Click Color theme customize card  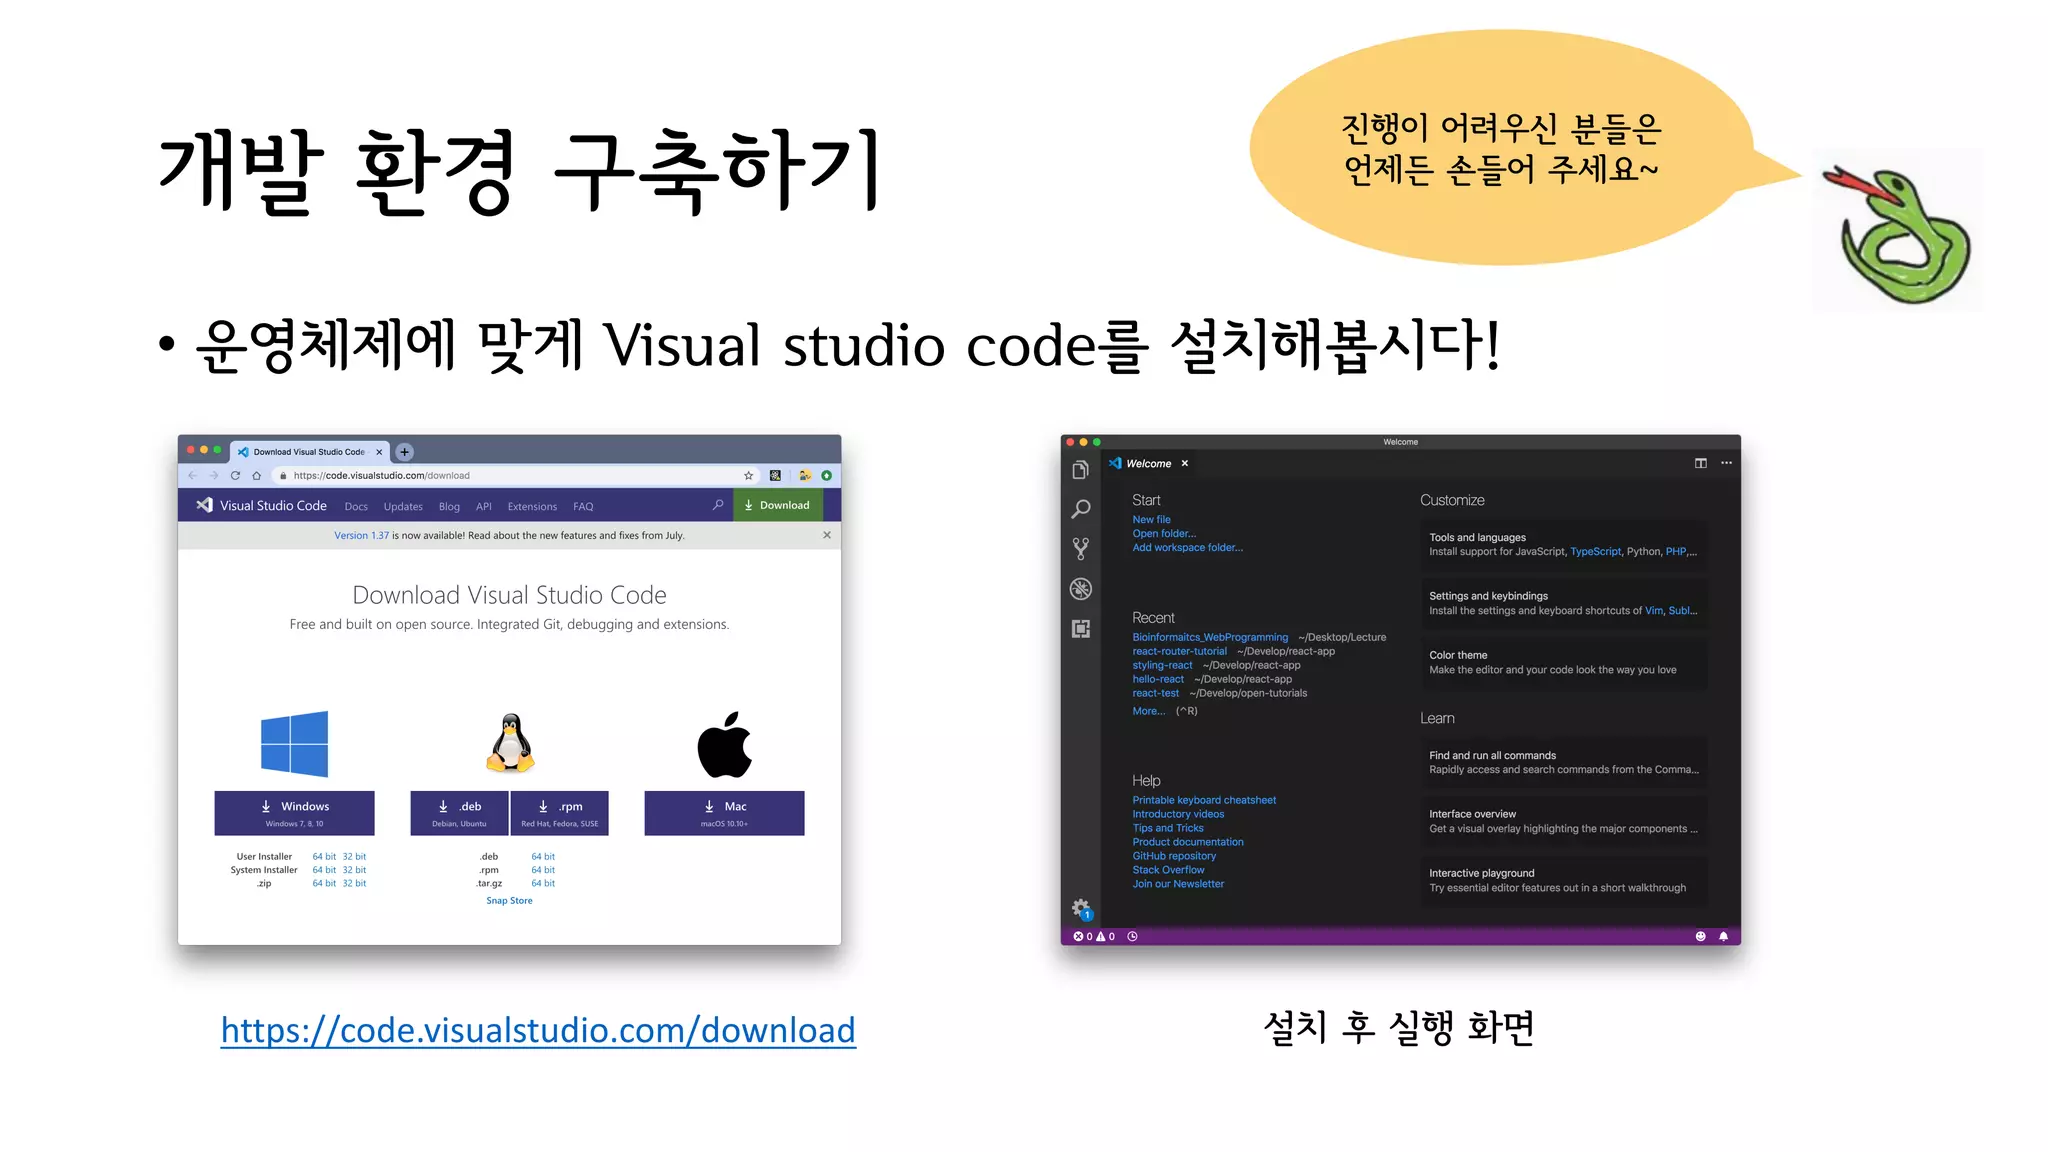click(1563, 662)
